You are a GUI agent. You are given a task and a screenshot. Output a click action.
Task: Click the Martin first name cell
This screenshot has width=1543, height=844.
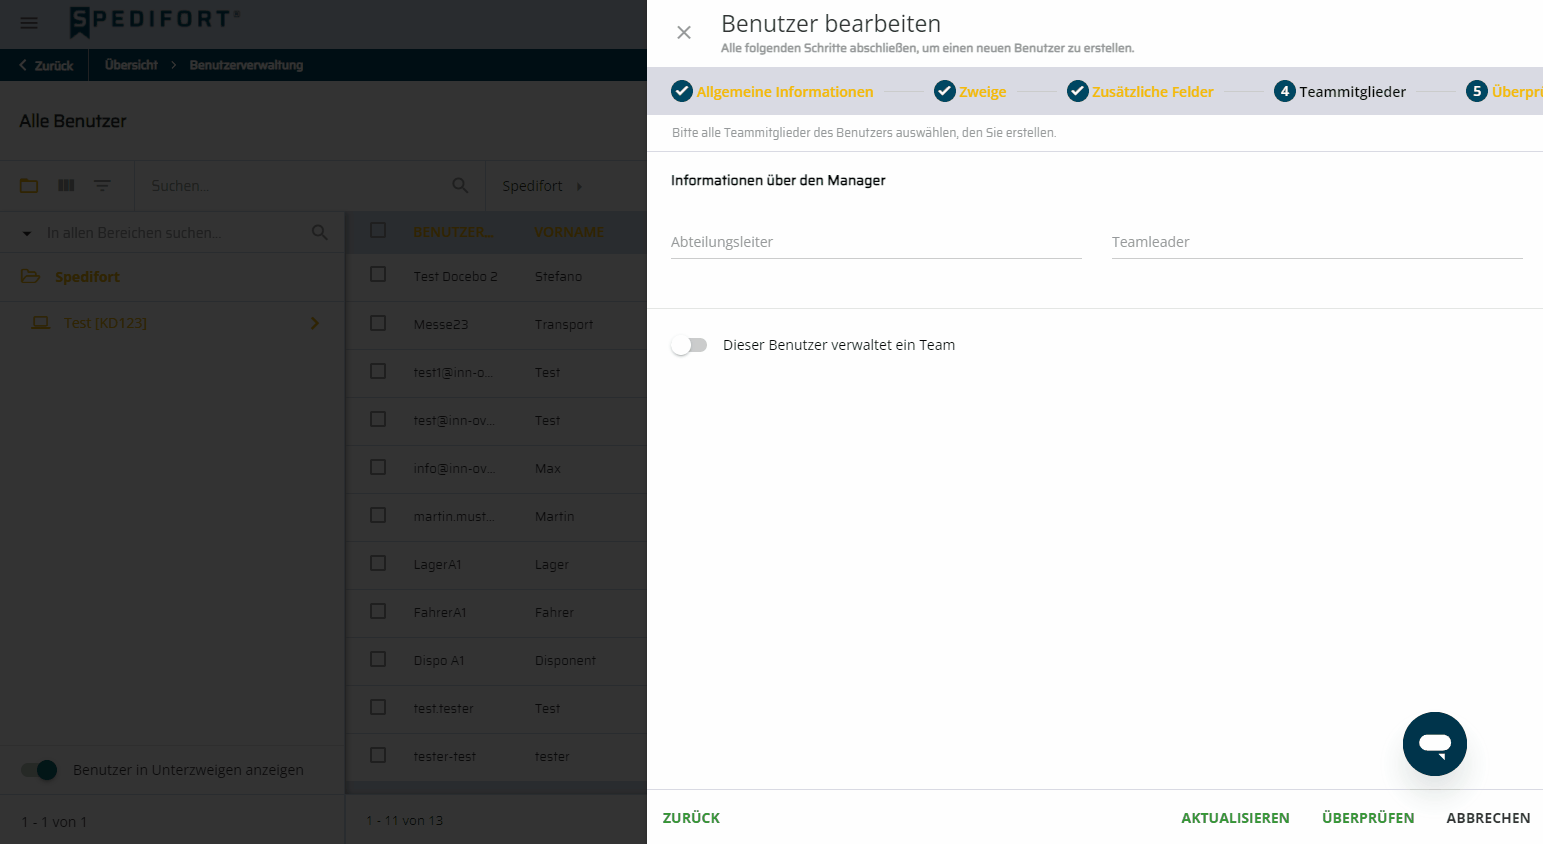(x=554, y=516)
